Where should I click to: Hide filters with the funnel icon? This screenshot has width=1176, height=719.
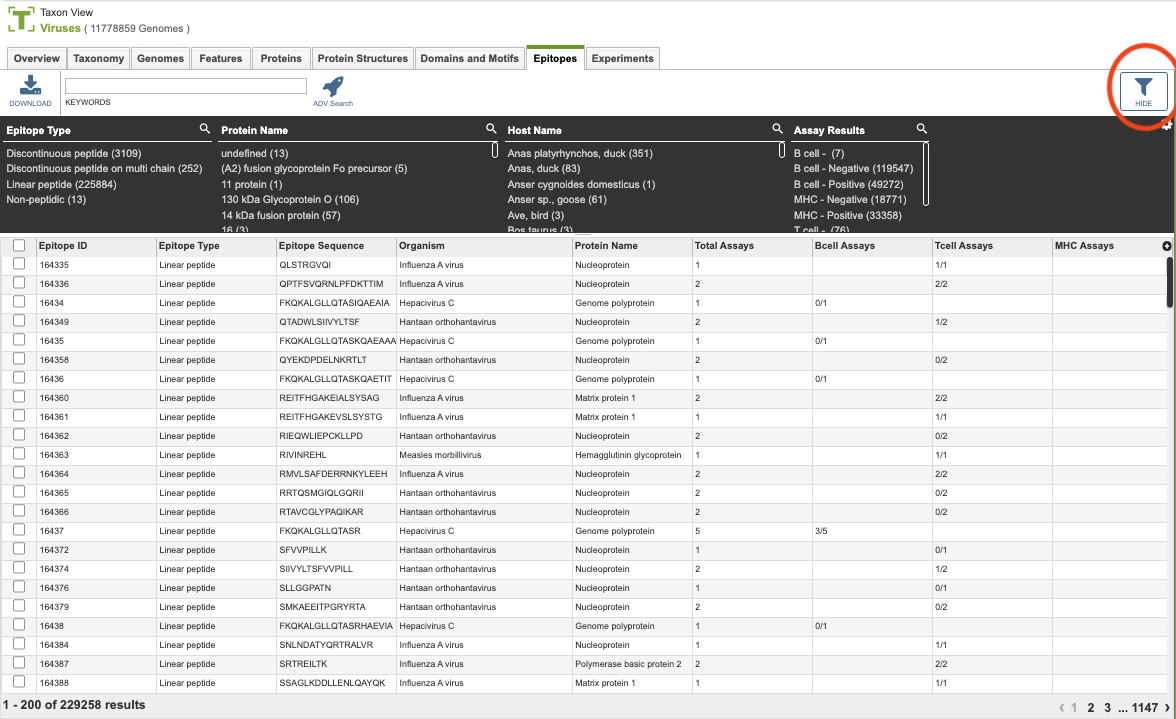[x=1143, y=91]
